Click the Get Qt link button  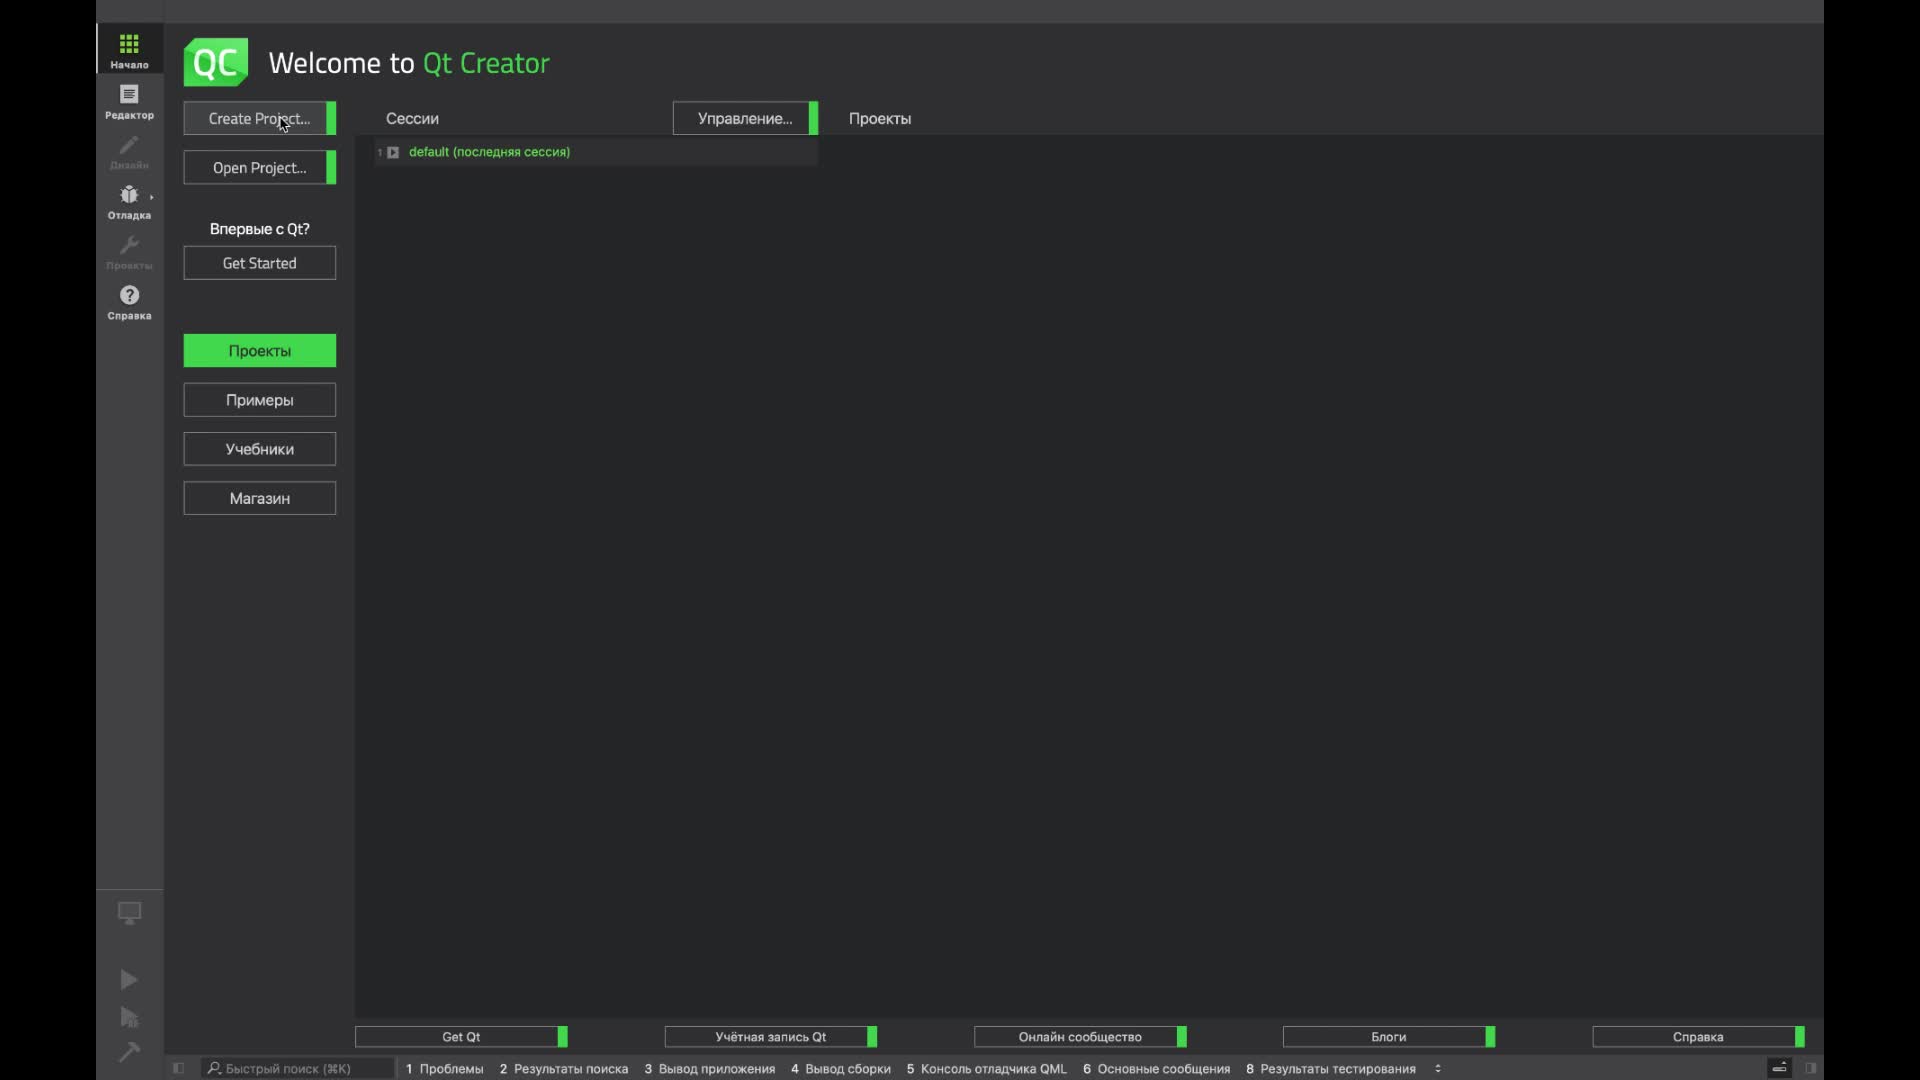pos(461,1037)
